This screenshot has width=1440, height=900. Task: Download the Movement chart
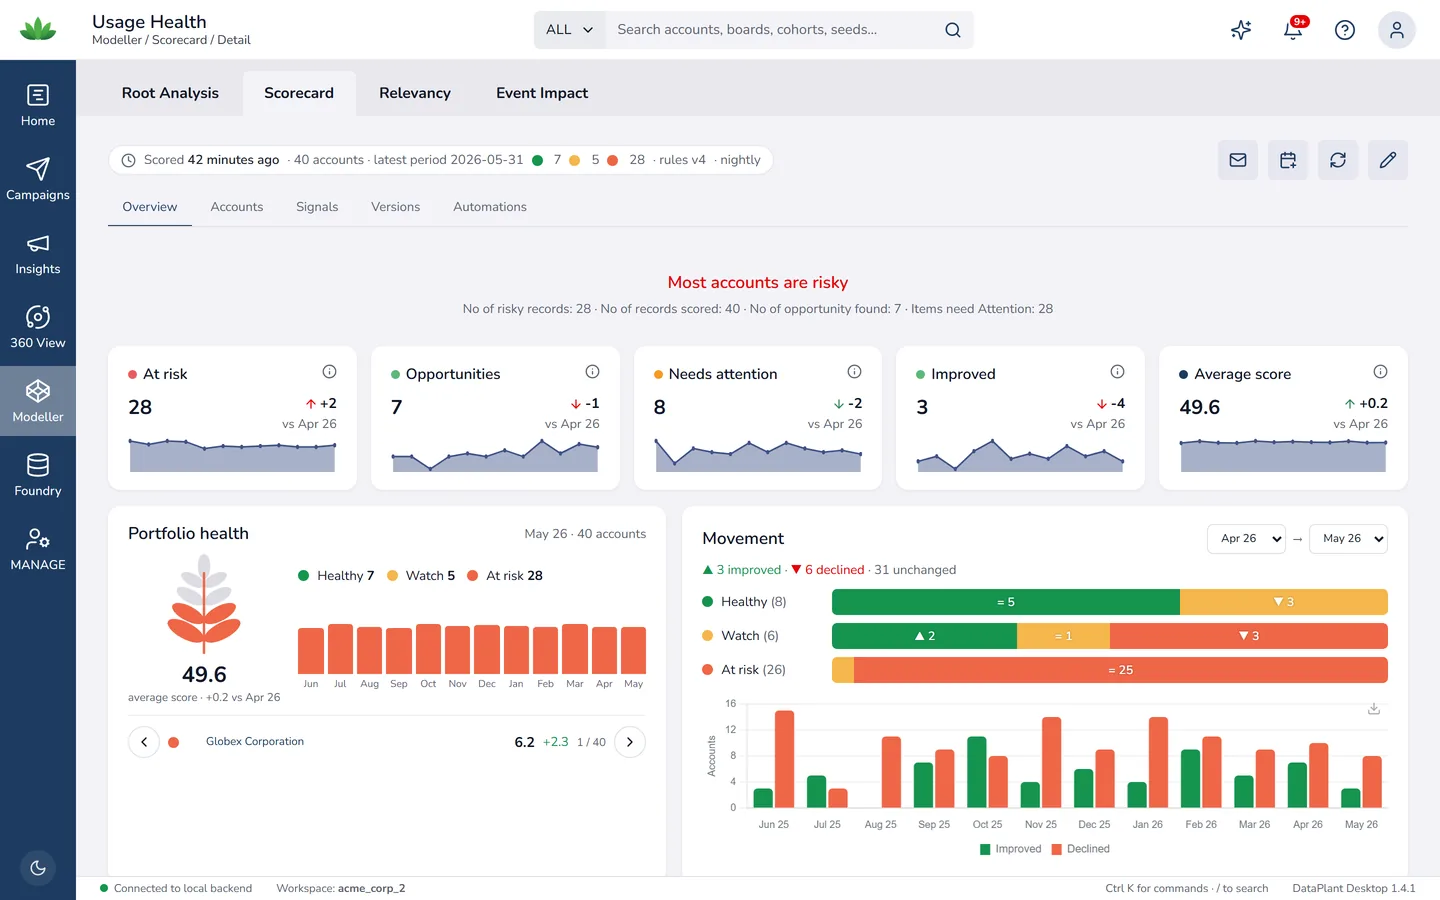click(x=1374, y=709)
